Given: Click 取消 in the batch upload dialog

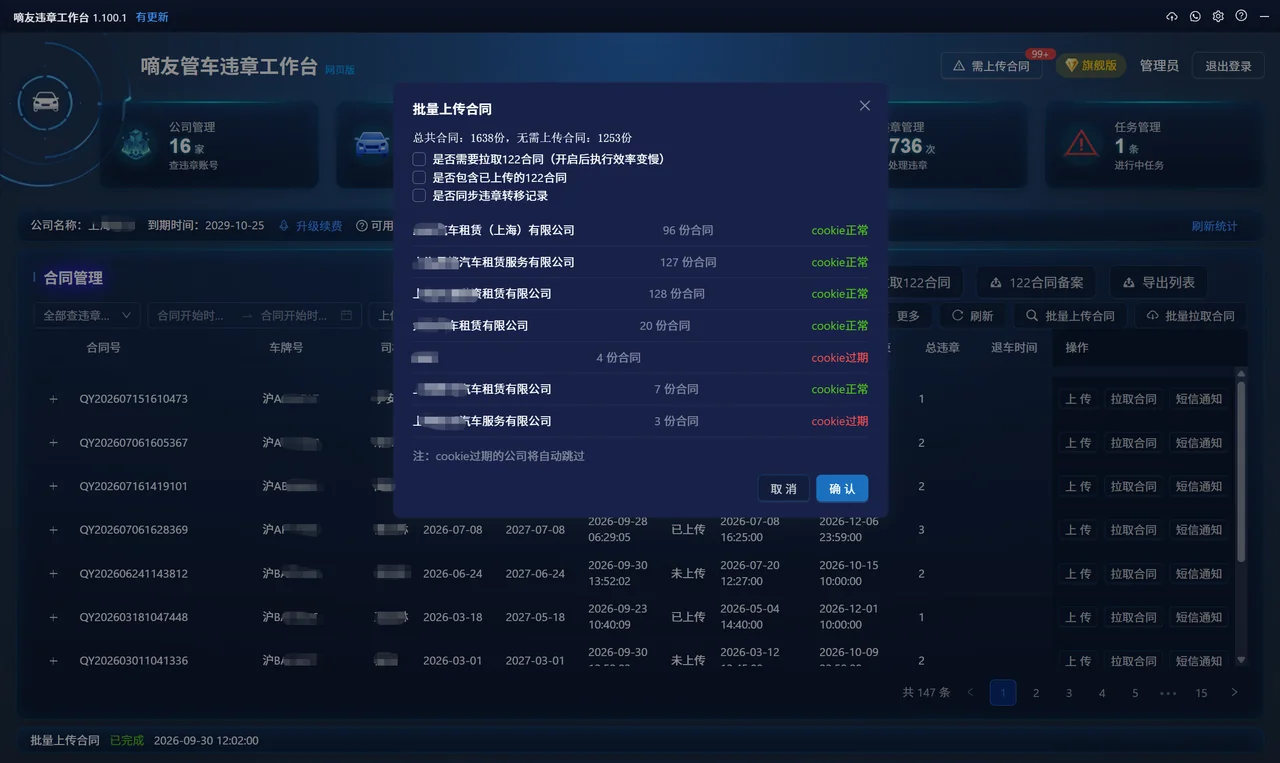Looking at the screenshot, I should [784, 489].
